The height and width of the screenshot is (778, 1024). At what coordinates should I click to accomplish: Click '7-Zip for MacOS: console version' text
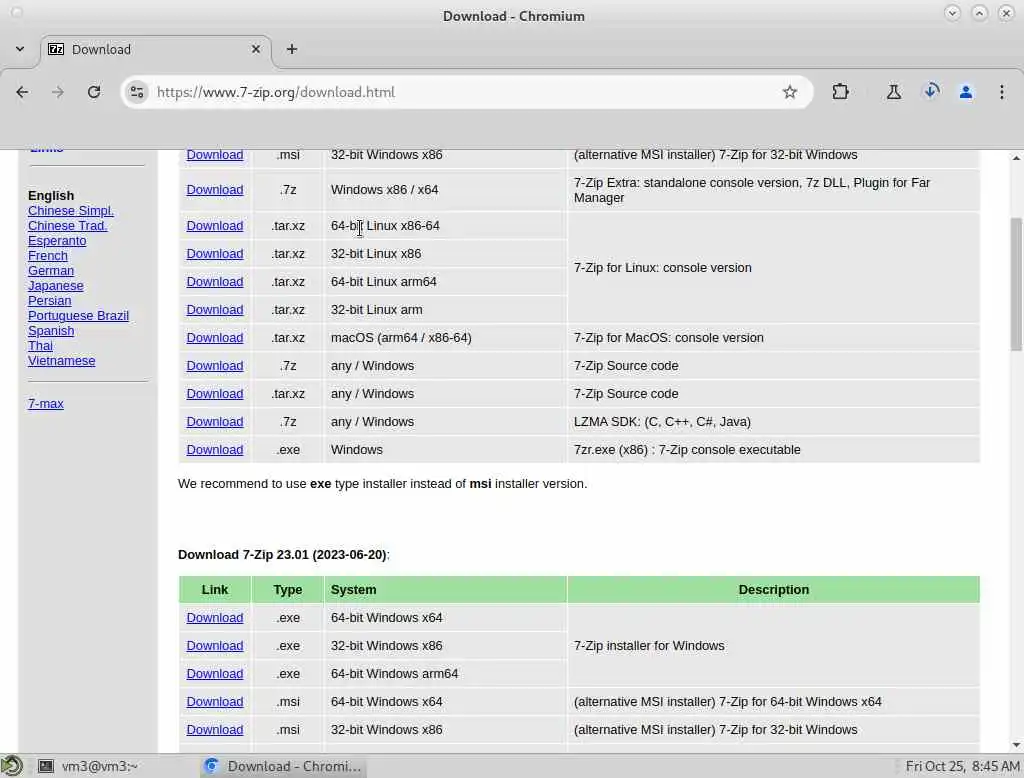click(x=668, y=338)
